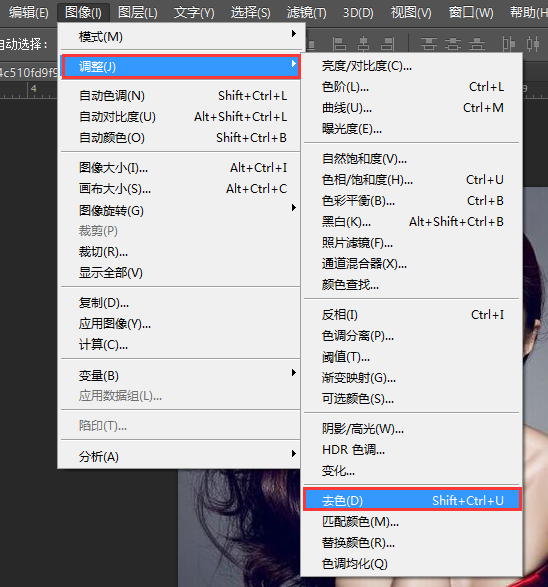Choose 反相(I) to invert colors
Viewport: 548px width, 587px height.
[412, 314]
